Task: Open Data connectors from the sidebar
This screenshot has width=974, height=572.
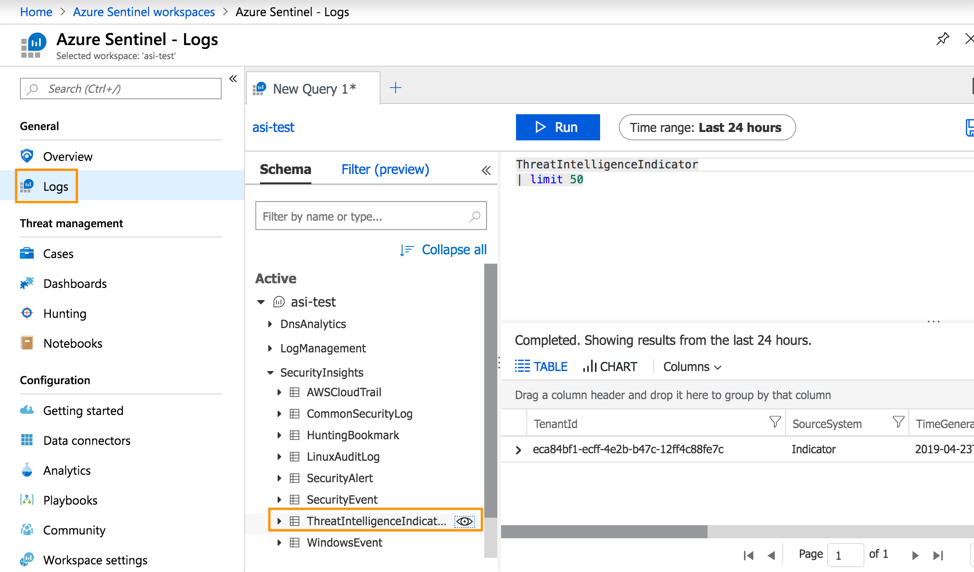Action: click(x=86, y=440)
